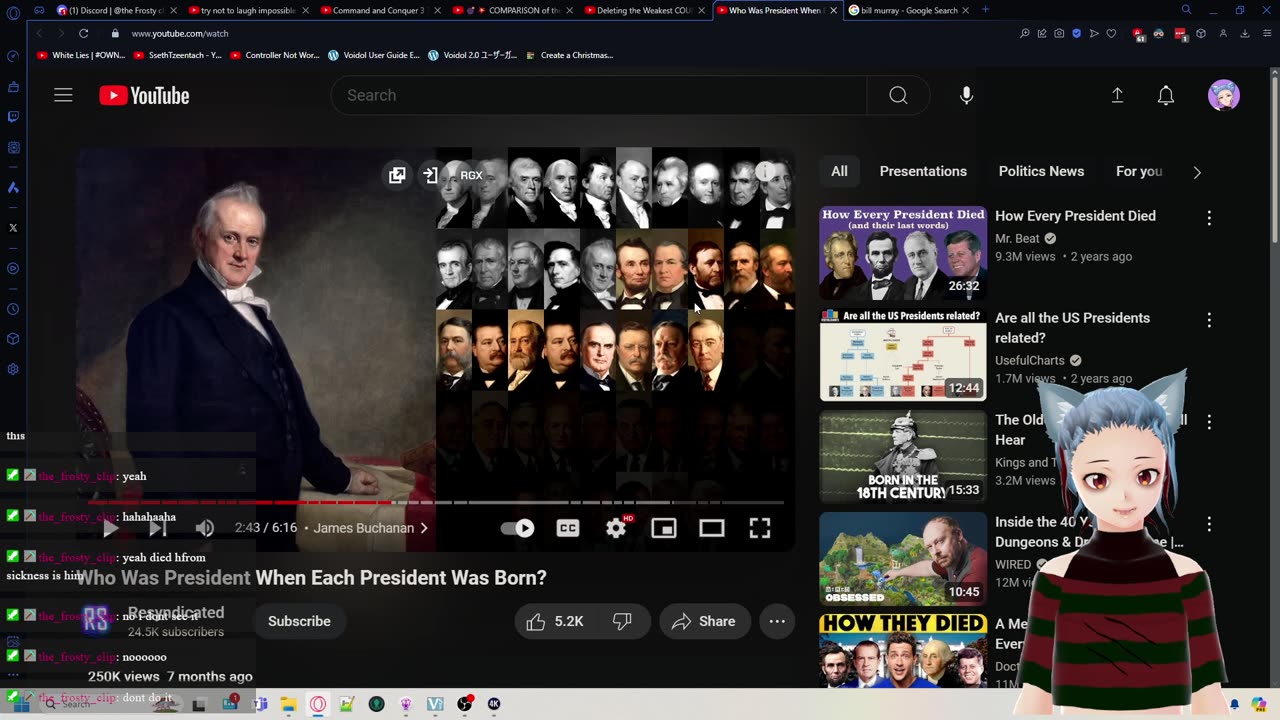Open the Voidol User Guide bookmark

pos(374,55)
